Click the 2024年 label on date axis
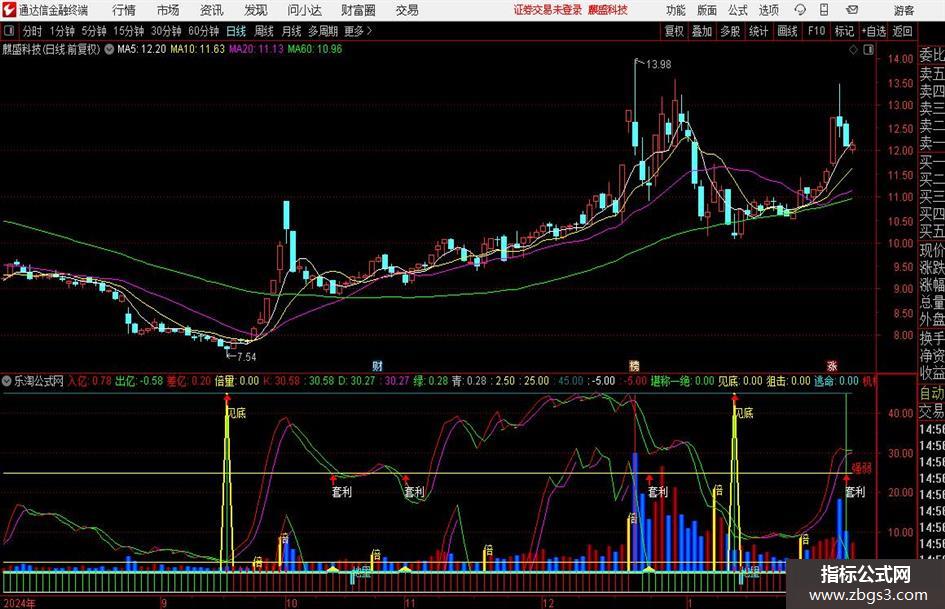The height and width of the screenshot is (609, 945). (x=20, y=603)
